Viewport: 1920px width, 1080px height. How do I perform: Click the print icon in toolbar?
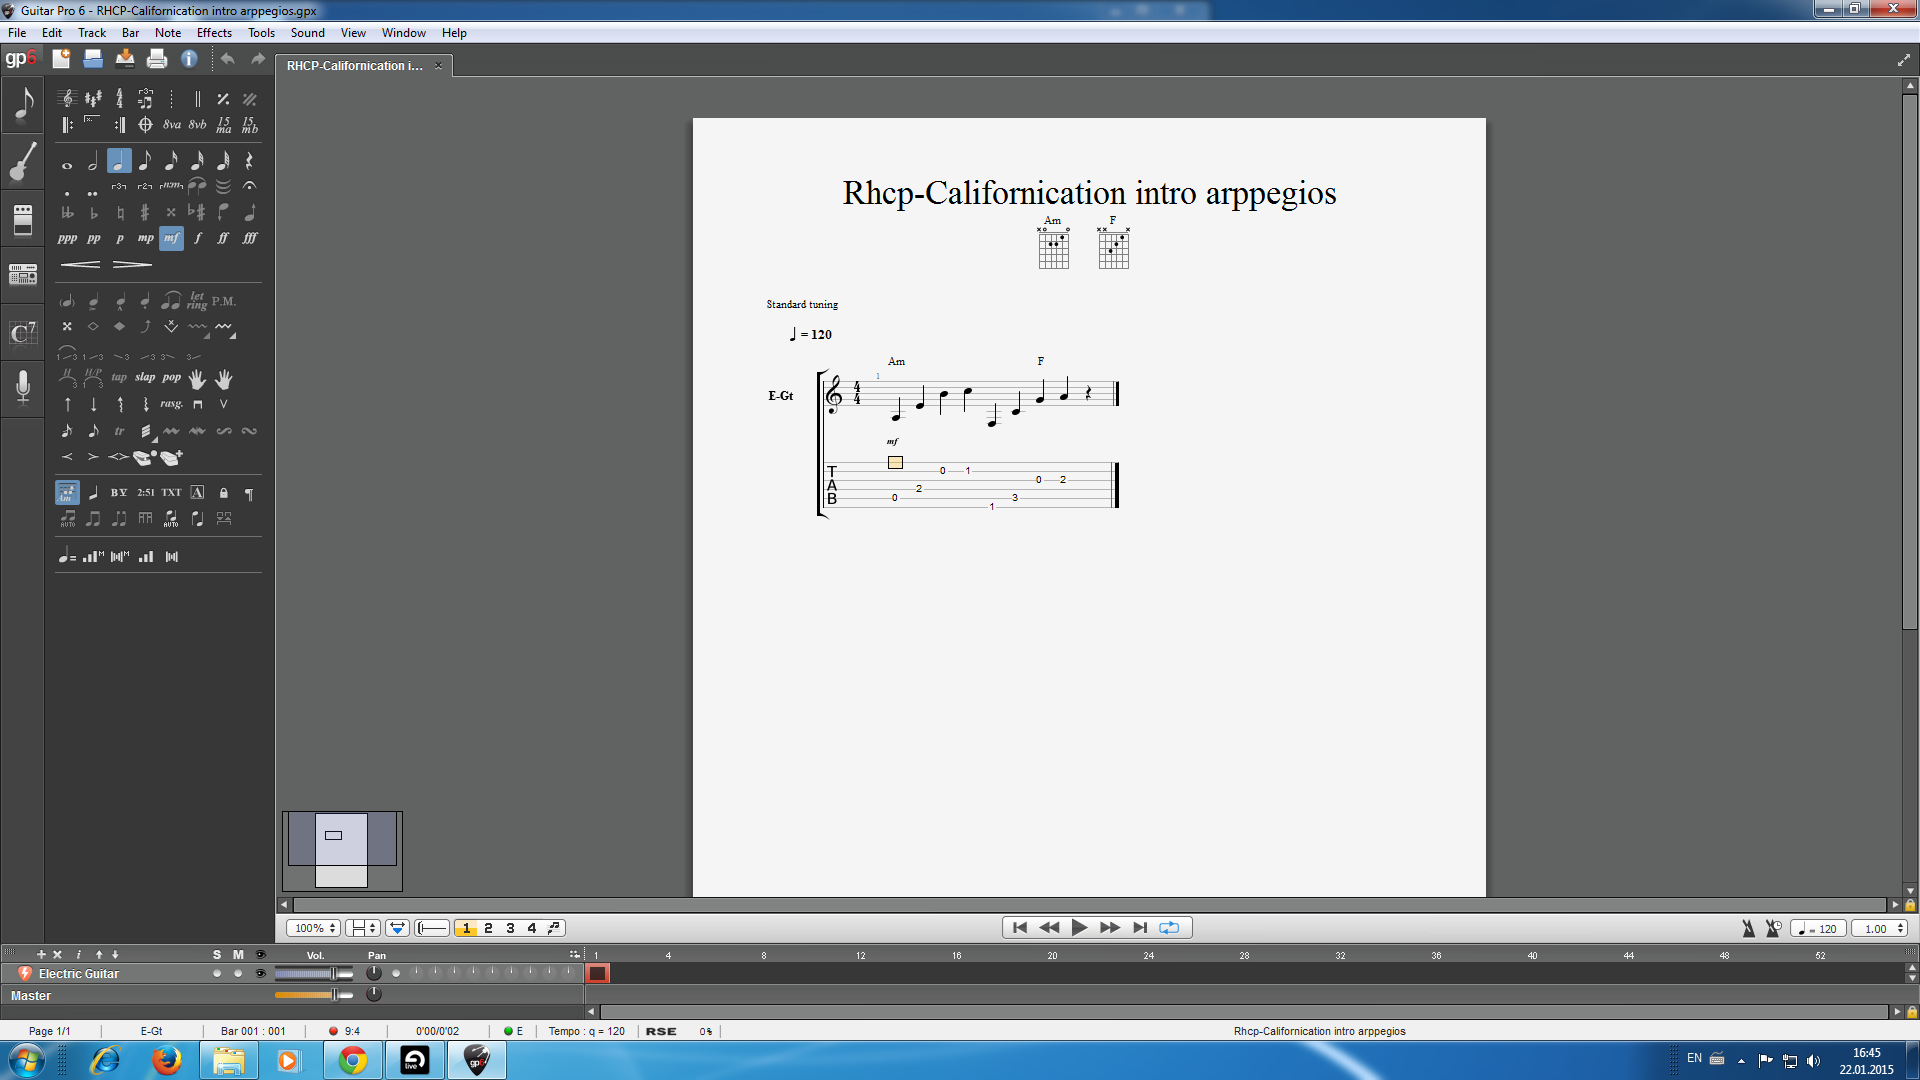pos(157,59)
